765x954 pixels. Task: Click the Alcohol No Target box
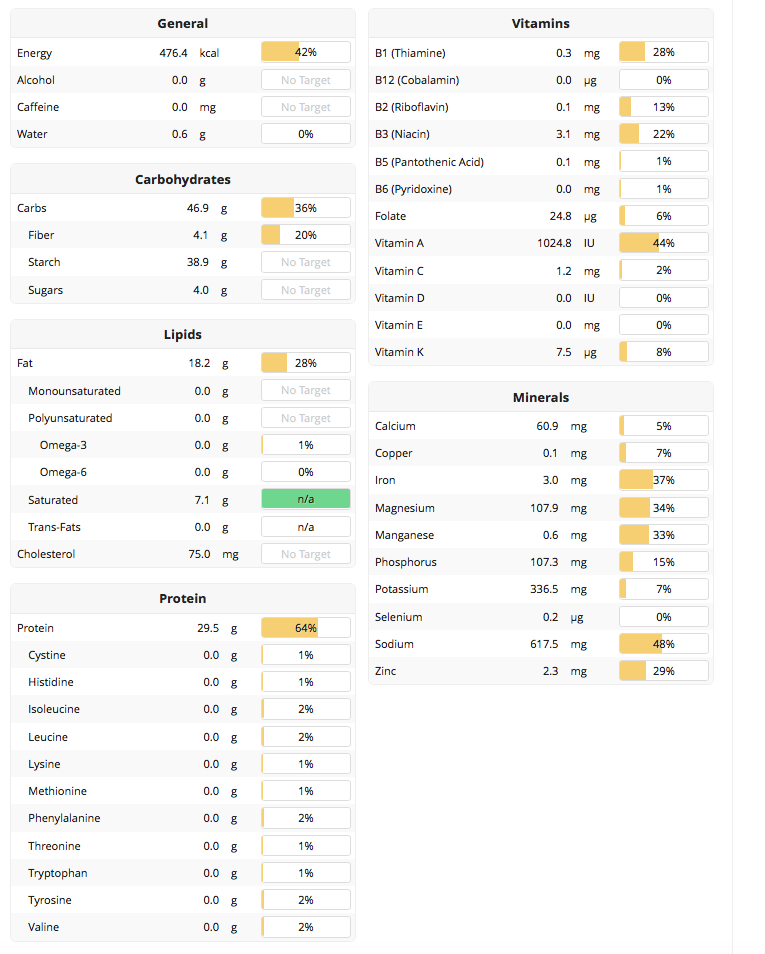click(x=306, y=80)
